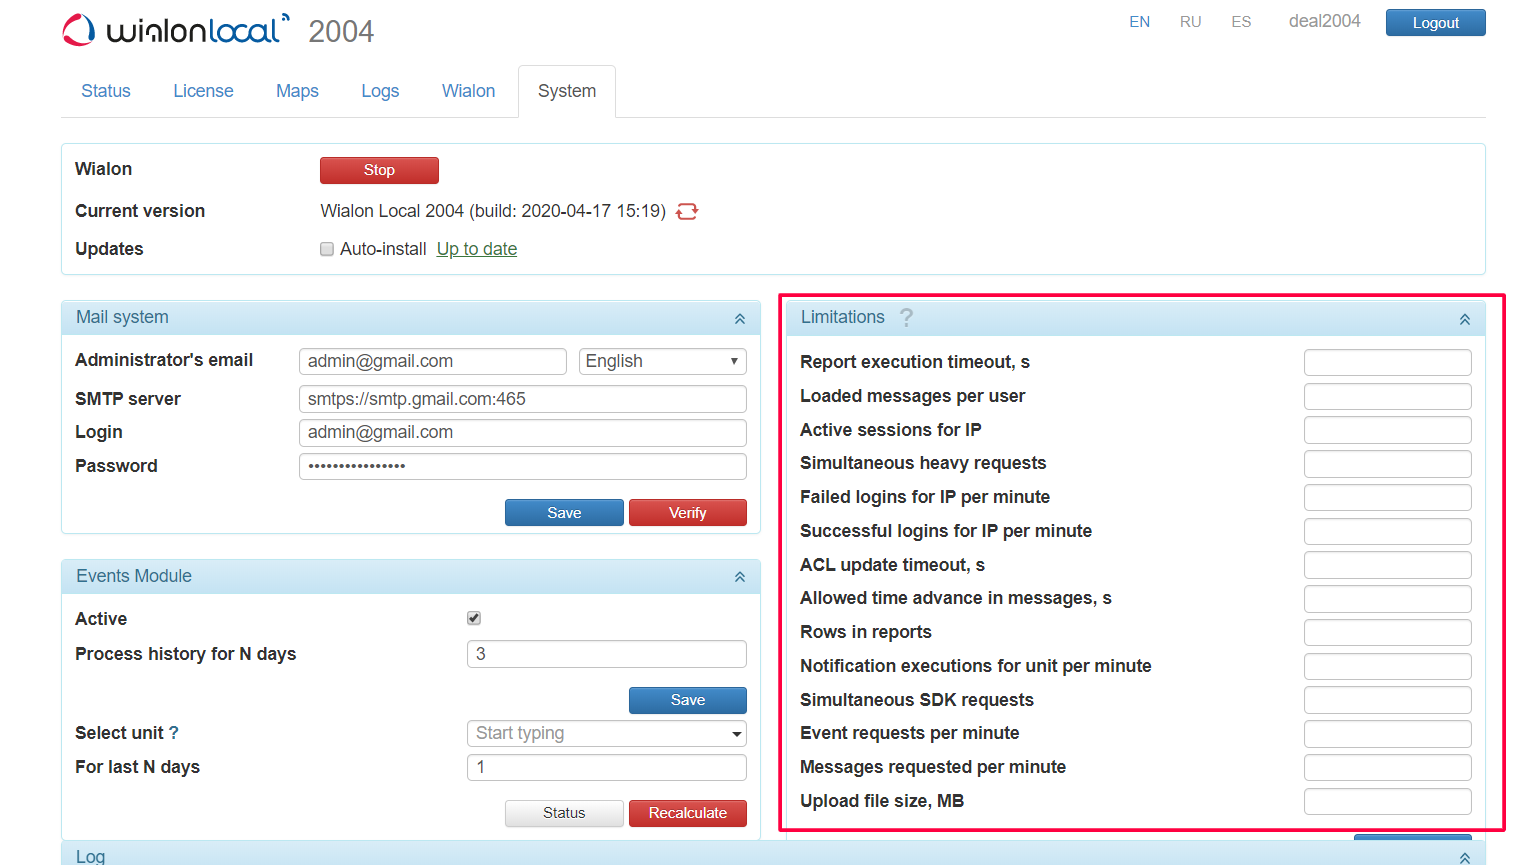Image resolution: width=1530 pixels, height=865 pixels.
Task: Refresh the current version information
Action: 687,211
